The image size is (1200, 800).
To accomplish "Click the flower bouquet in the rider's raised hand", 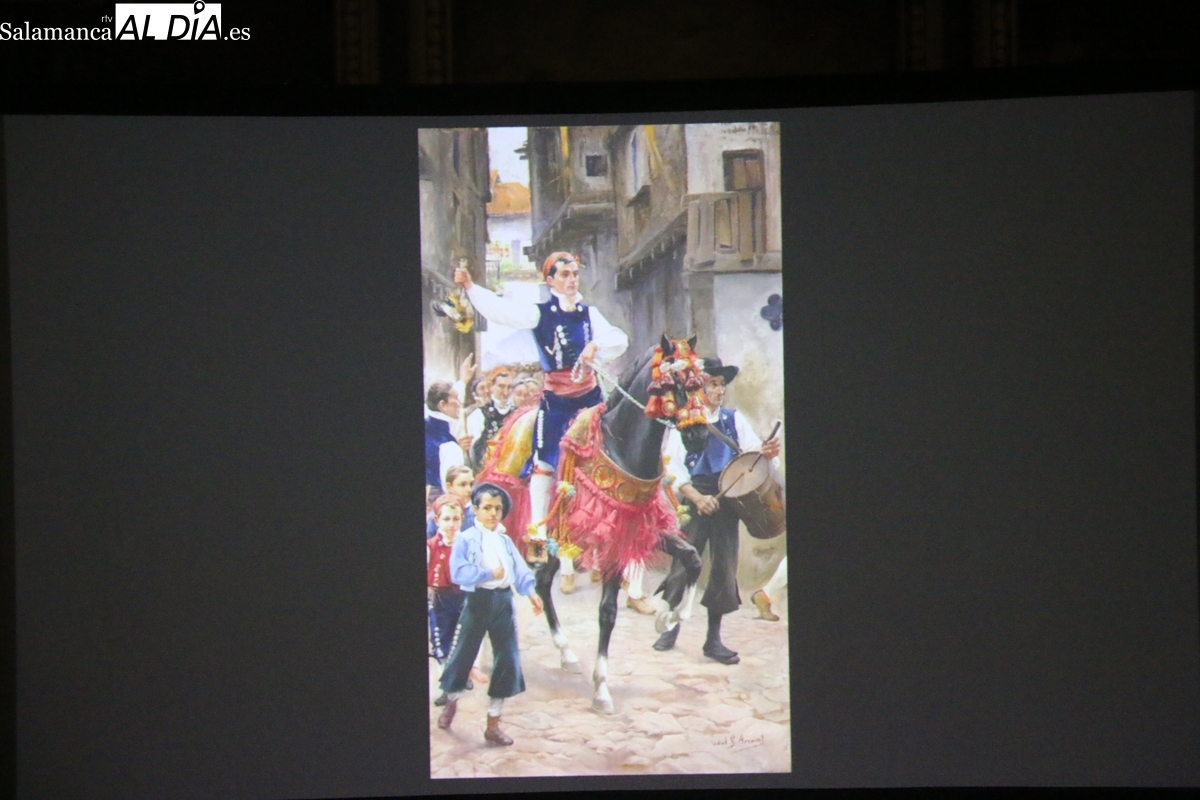I will pyautogui.click(x=457, y=312).
